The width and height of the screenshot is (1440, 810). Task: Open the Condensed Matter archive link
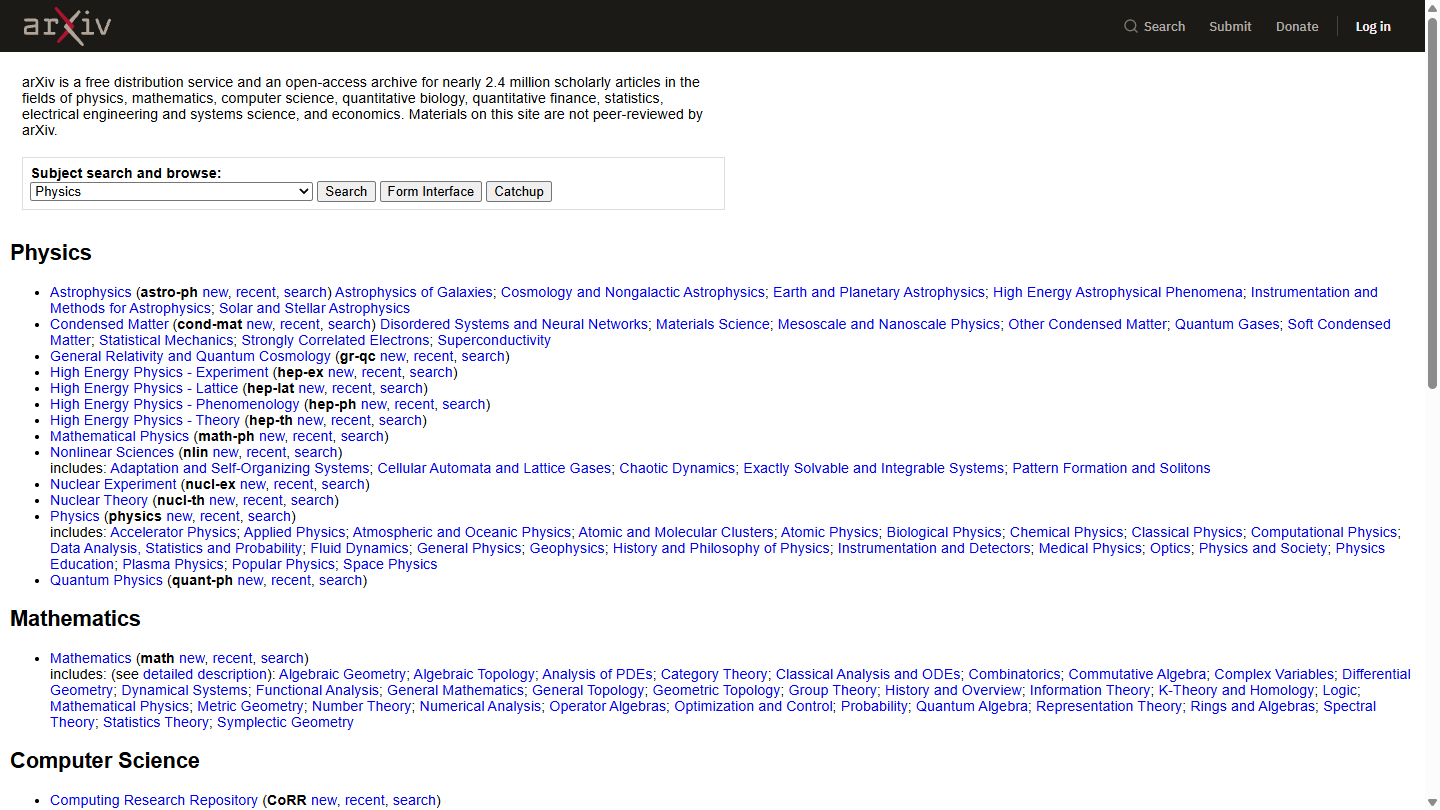[109, 324]
